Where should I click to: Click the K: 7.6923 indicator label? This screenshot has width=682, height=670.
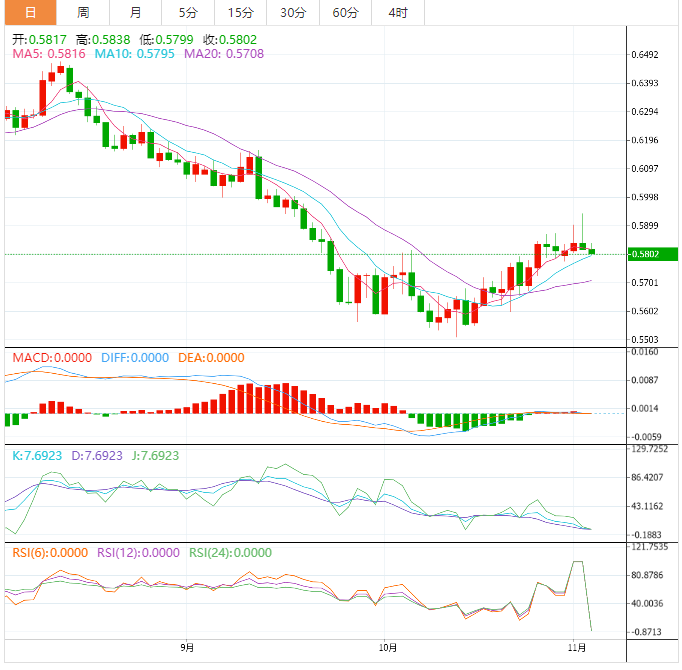pos(38,455)
